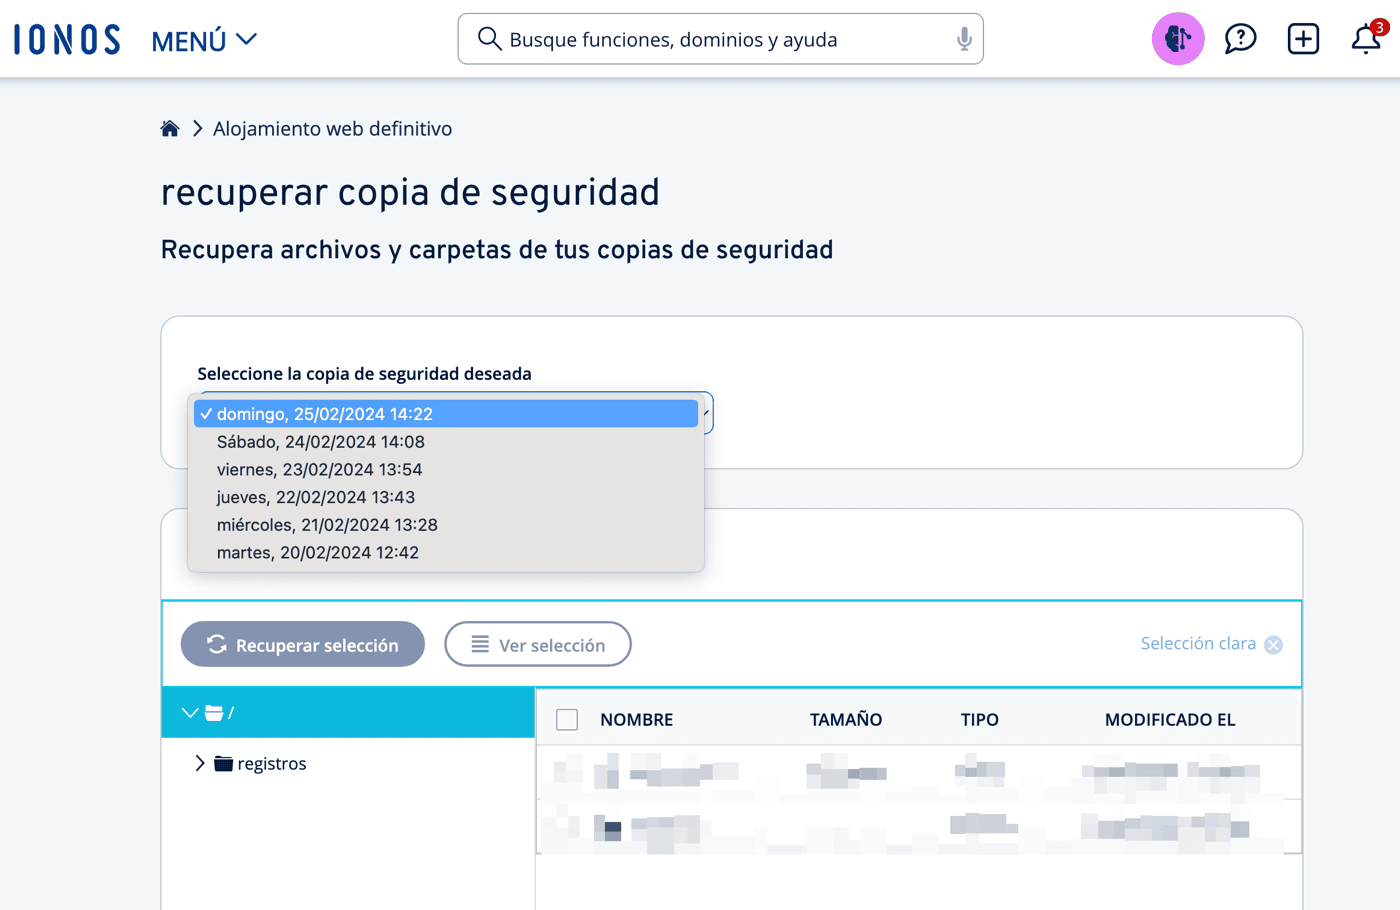
Task: Click the plus add icon in header
Action: point(1303,39)
